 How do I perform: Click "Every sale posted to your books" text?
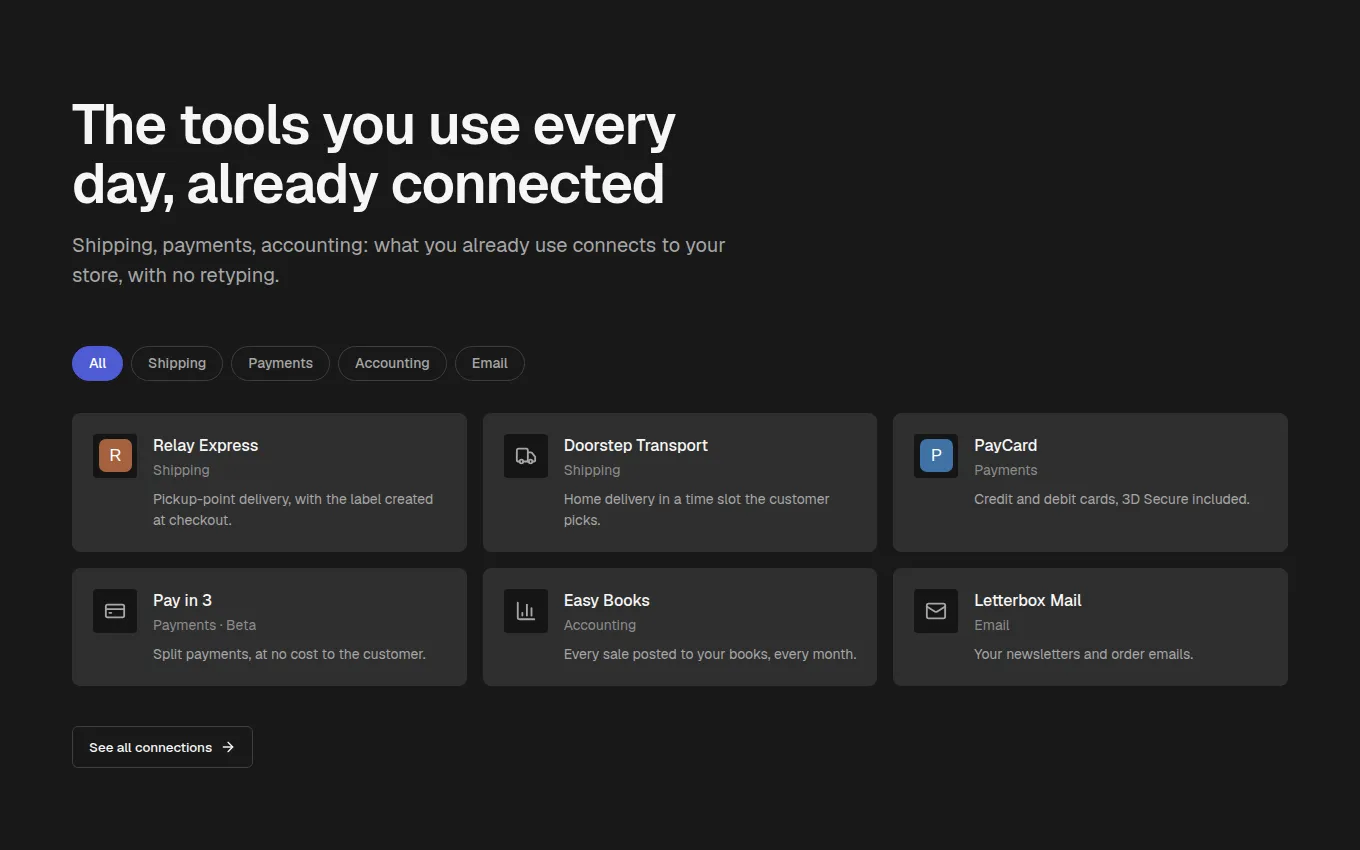pyautogui.click(x=710, y=654)
